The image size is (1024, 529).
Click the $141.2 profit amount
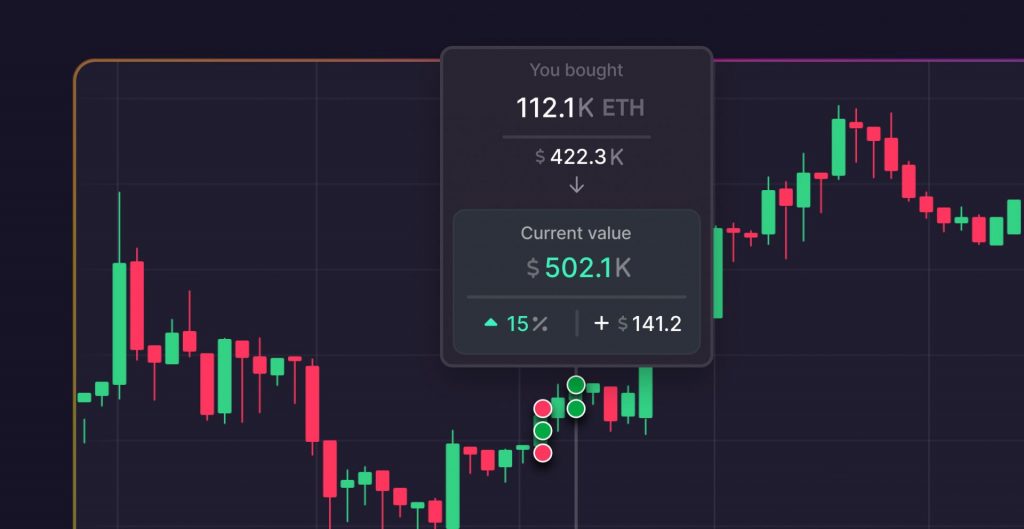coord(650,323)
